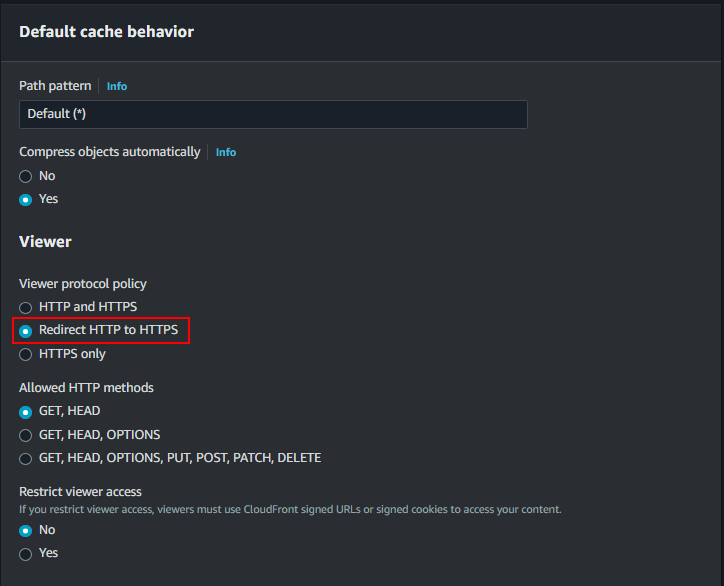Set Restrict viewer access to Yes
724x586 pixels.
(x=26, y=553)
